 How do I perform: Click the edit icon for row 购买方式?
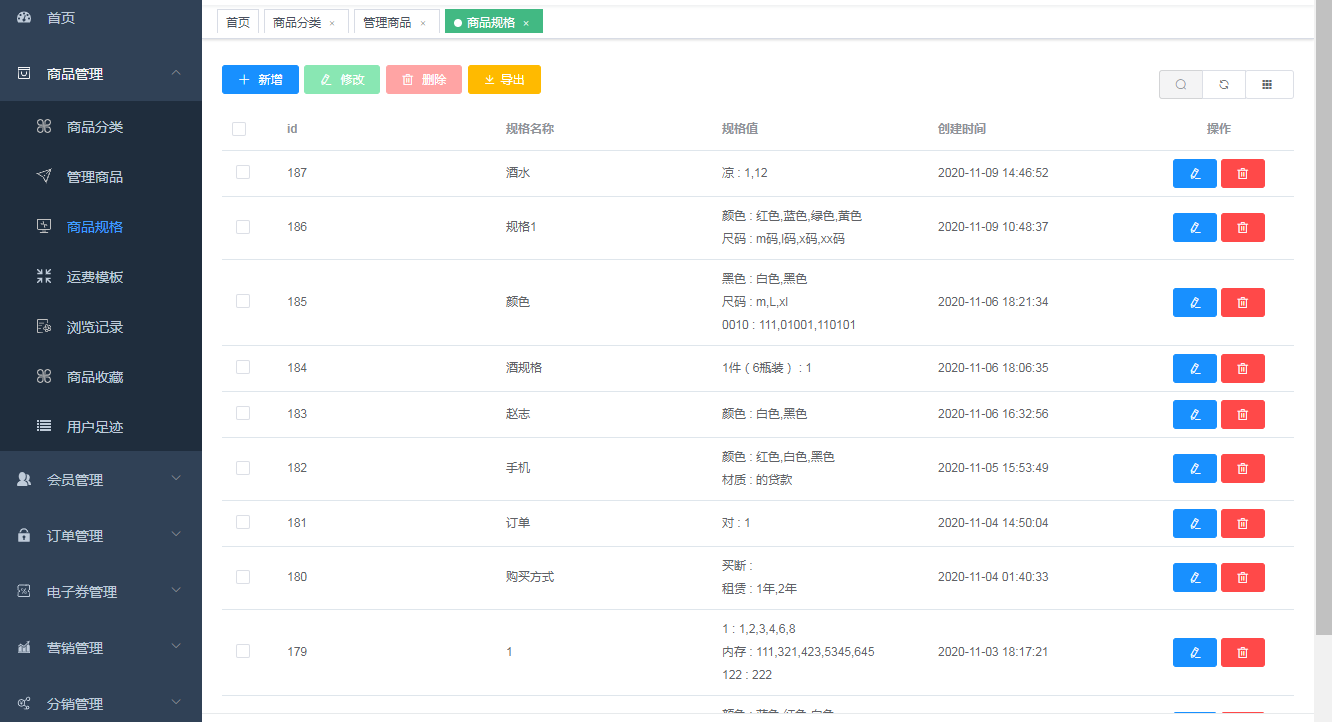pyautogui.click(x=1195, y=577)
